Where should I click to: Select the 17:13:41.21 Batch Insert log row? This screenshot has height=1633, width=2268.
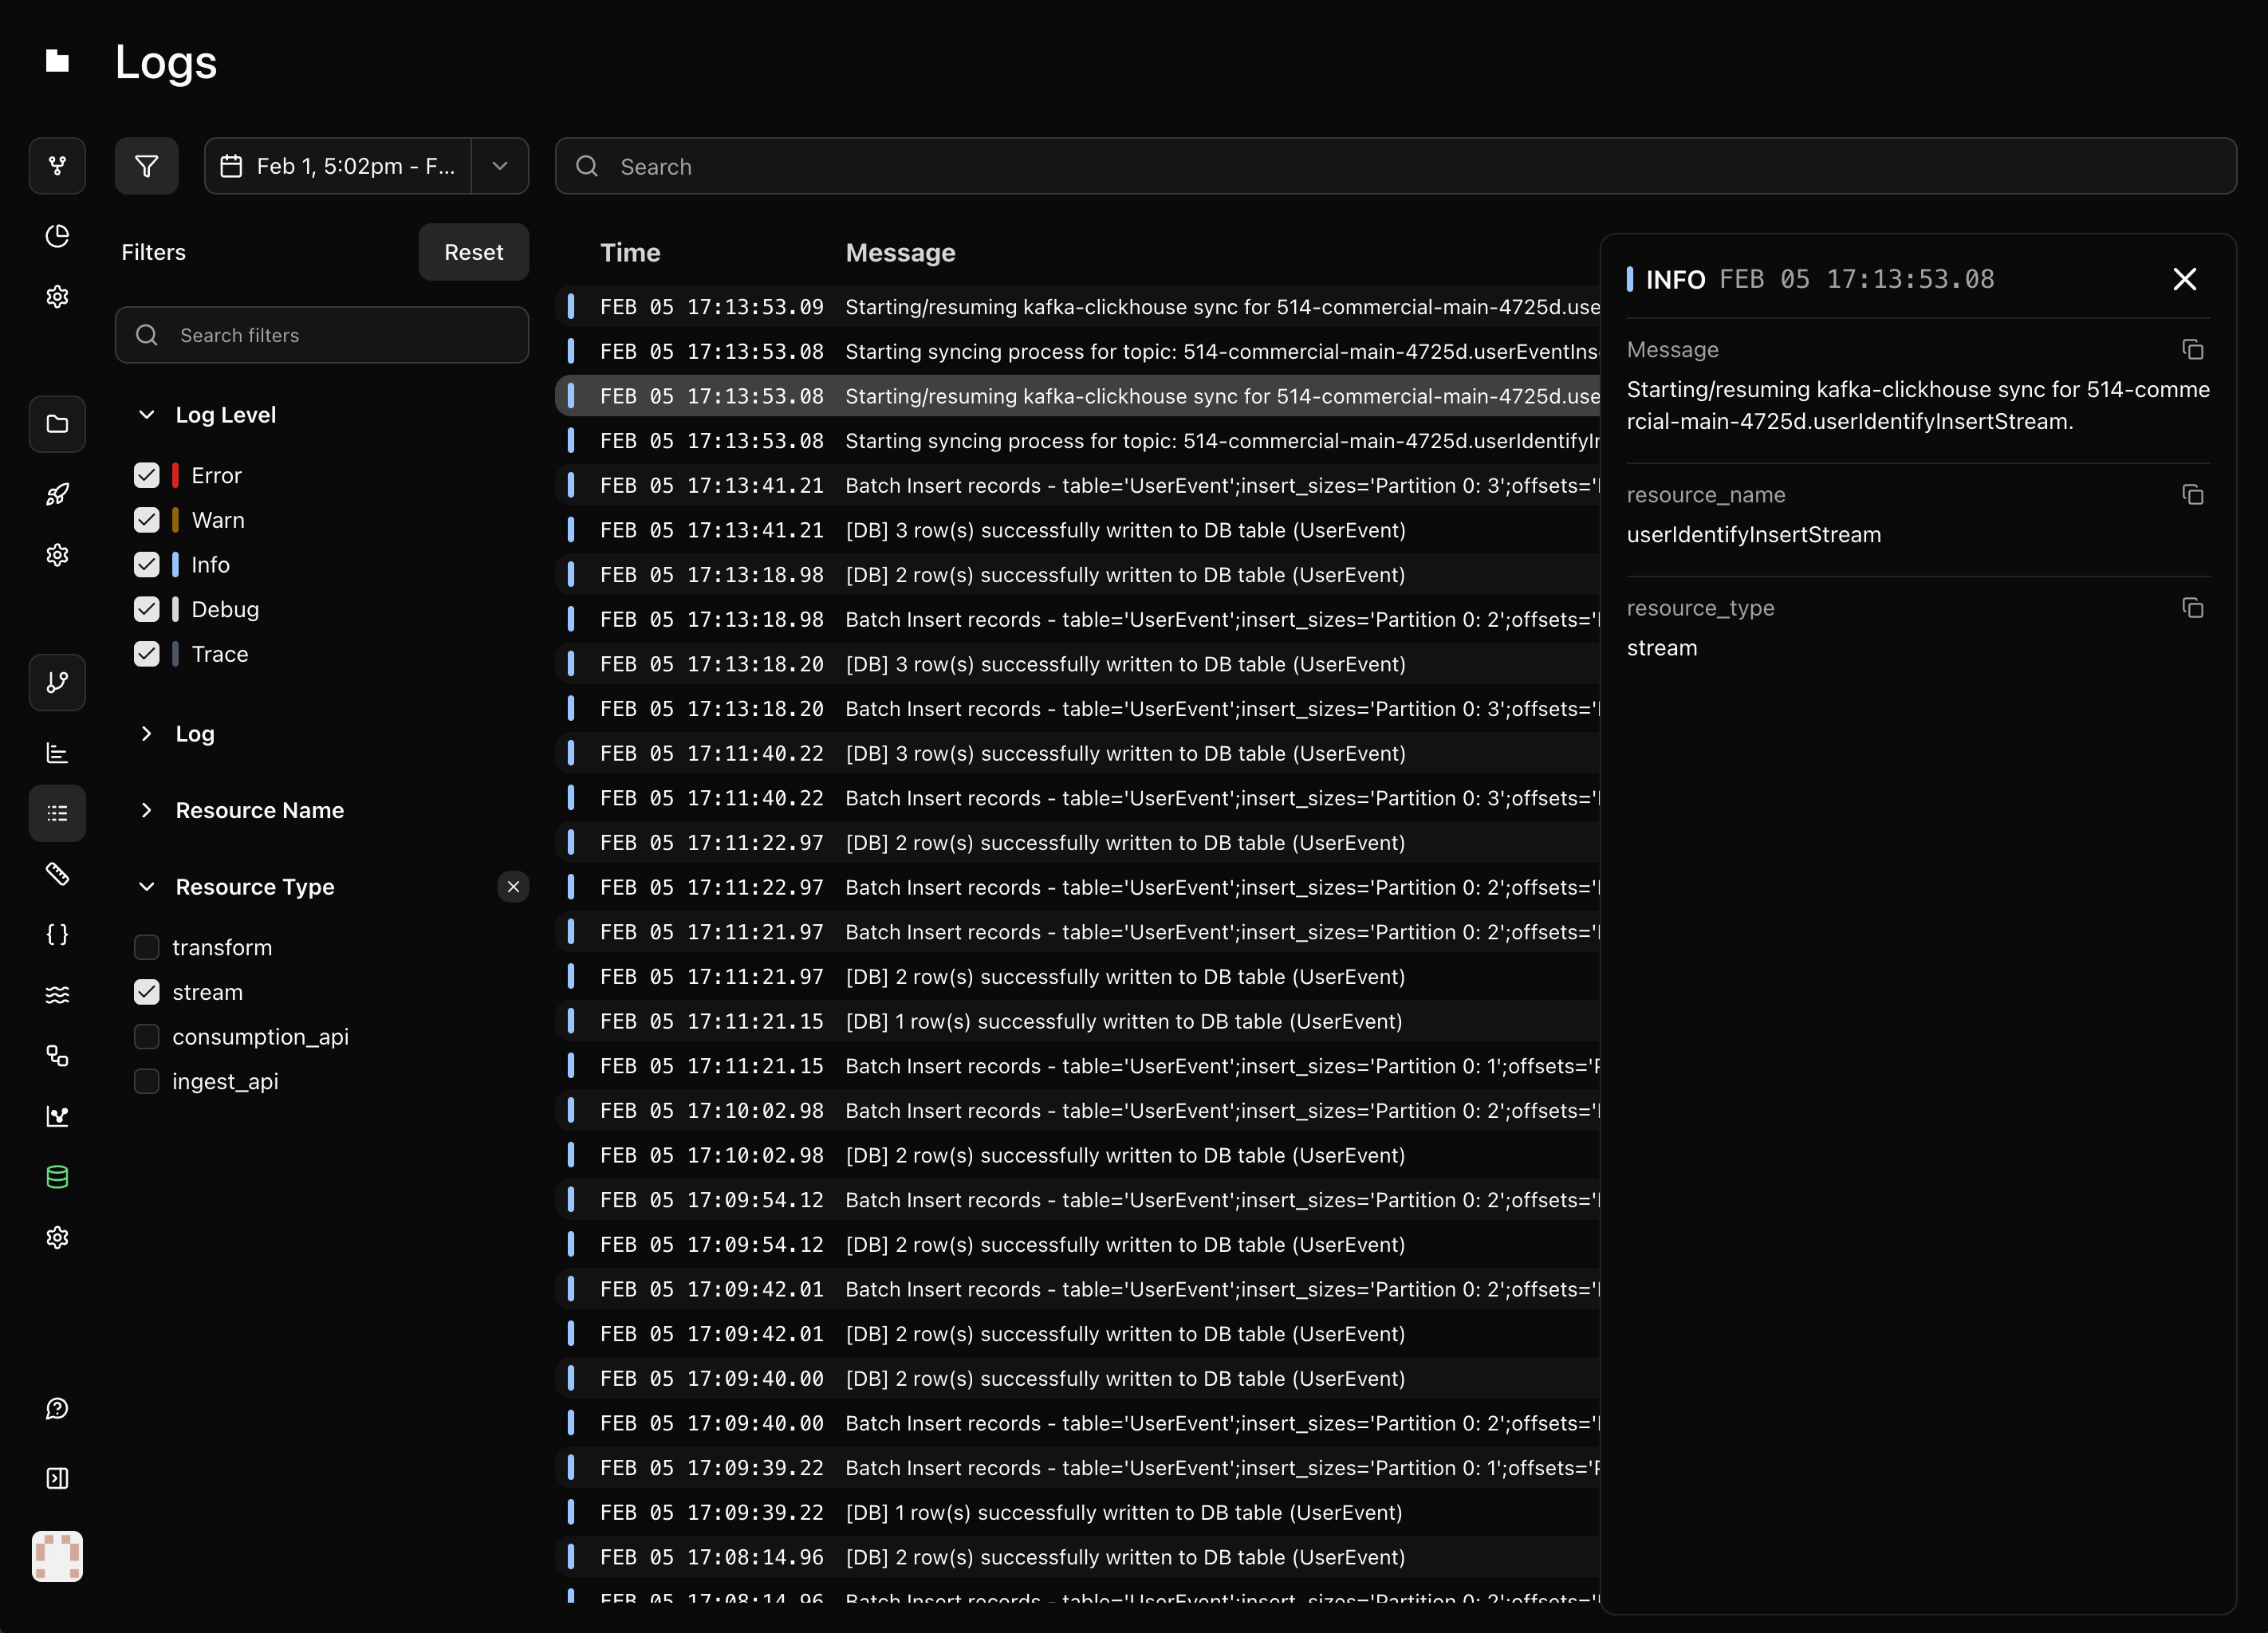(x=1100, y=486)
